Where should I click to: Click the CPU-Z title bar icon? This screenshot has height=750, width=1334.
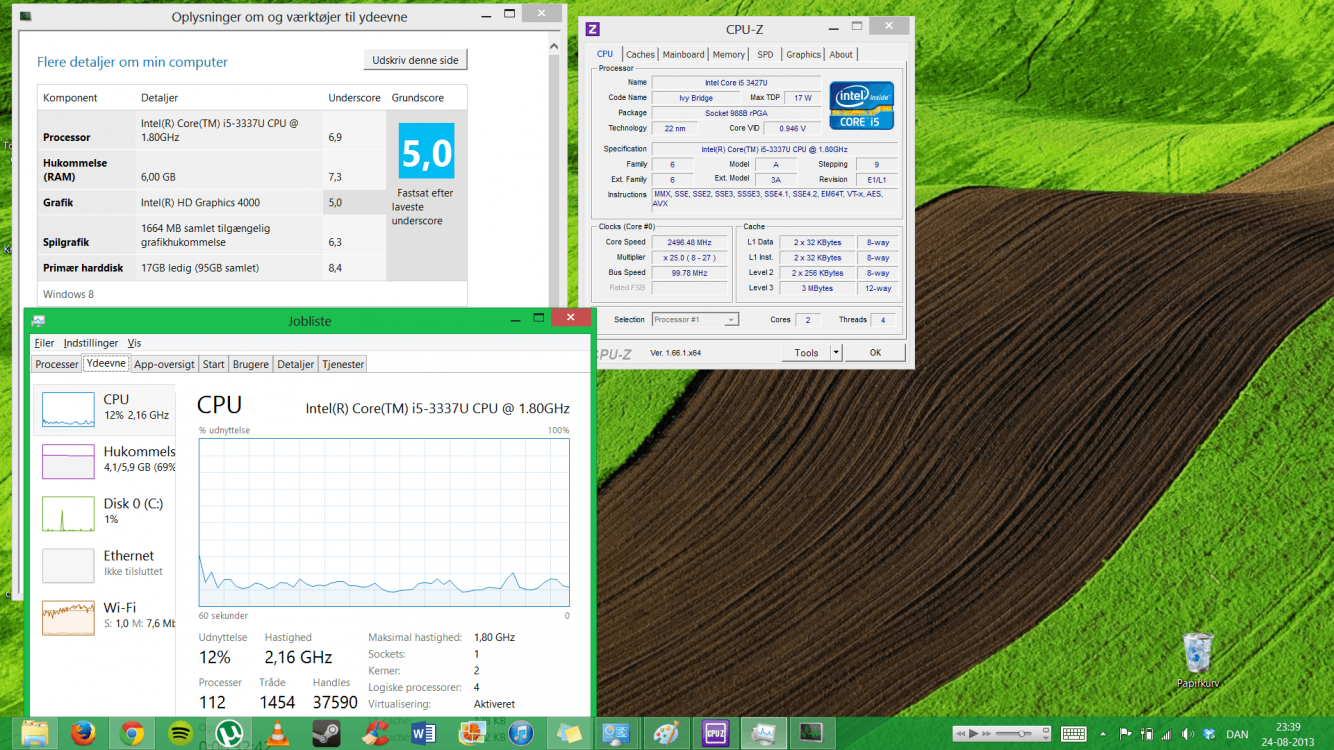593,29
